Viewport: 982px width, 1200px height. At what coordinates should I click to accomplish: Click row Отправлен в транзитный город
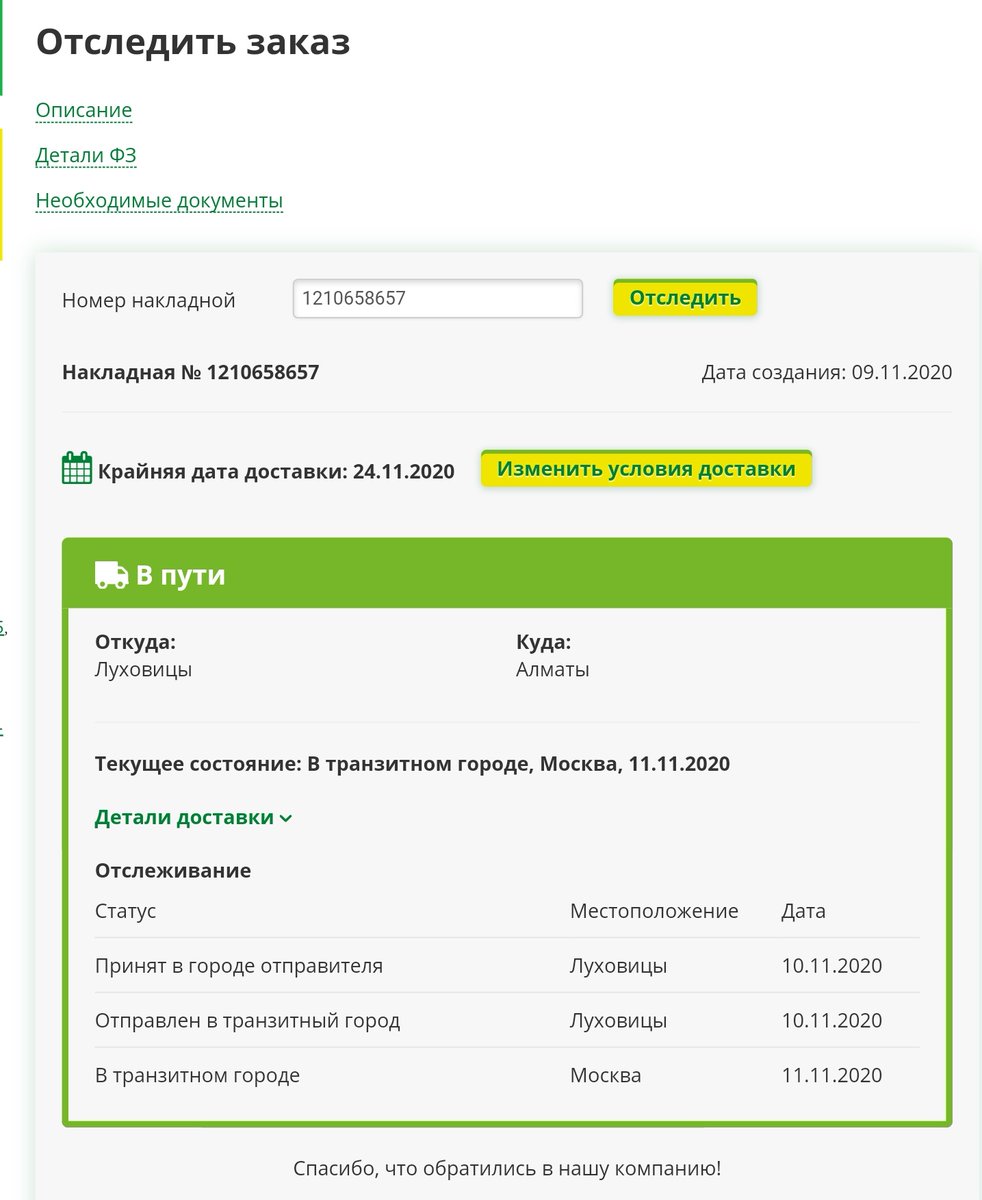pos(507,1021)
